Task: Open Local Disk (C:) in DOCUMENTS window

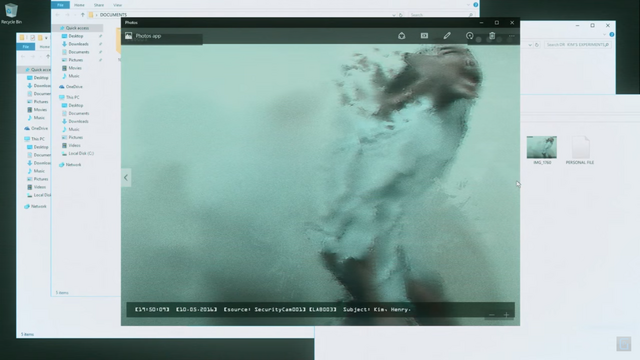Action: 78,153
